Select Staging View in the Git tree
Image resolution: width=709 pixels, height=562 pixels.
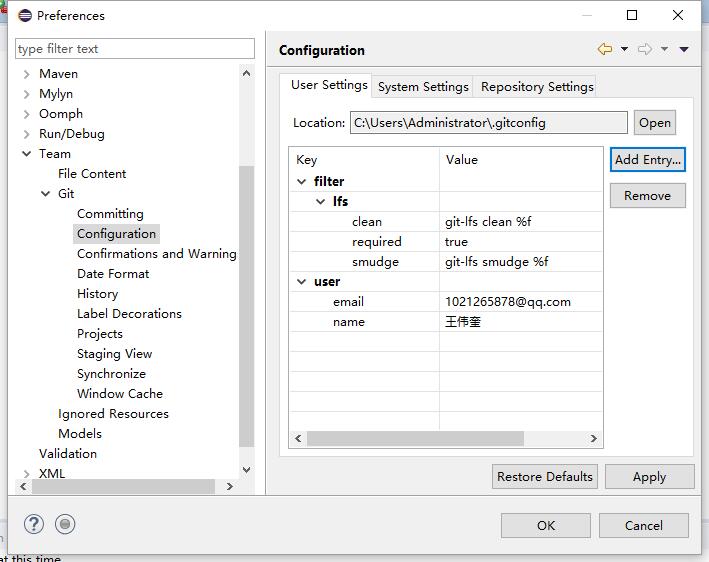click(x=114, y=354)
